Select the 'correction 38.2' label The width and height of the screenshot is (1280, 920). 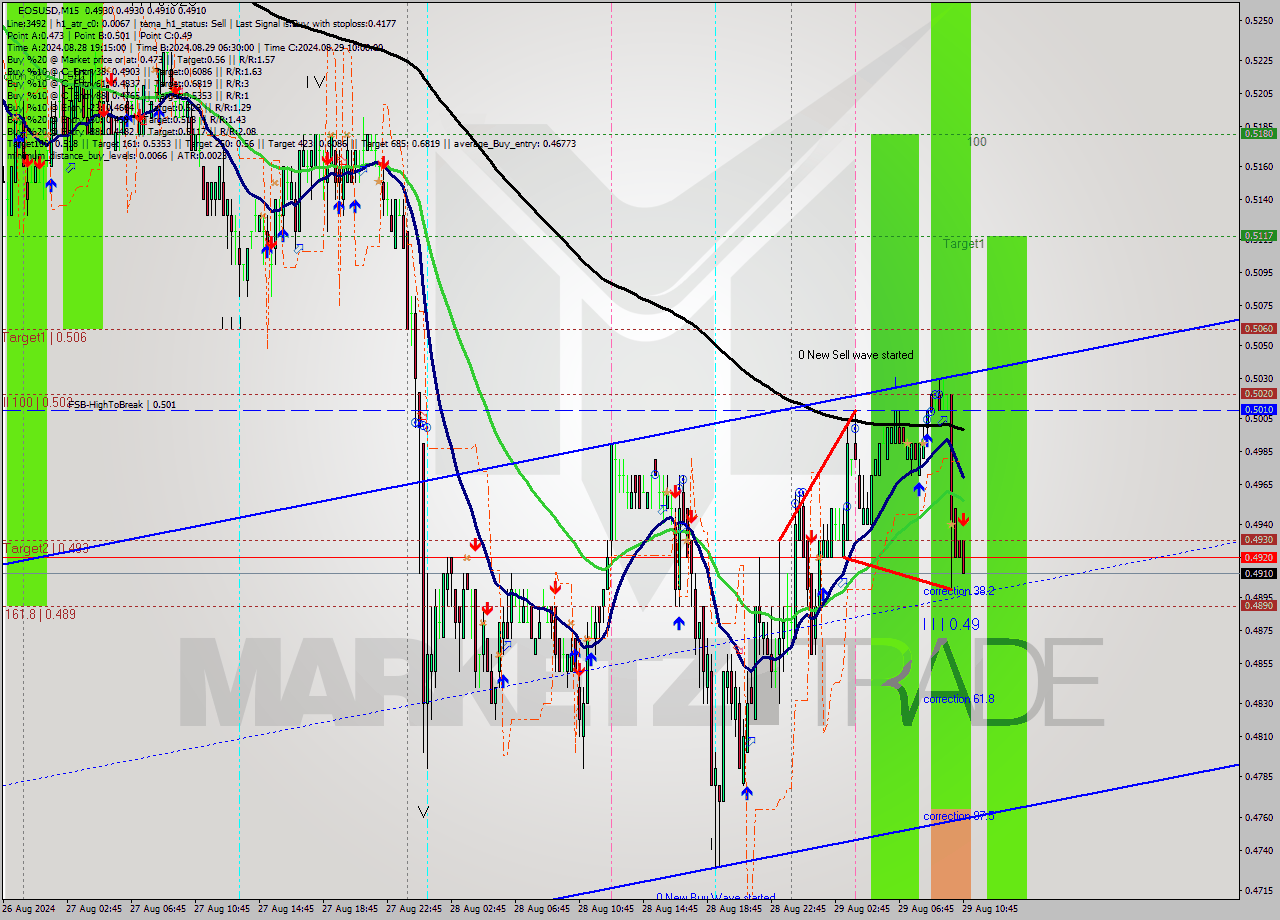958,591
